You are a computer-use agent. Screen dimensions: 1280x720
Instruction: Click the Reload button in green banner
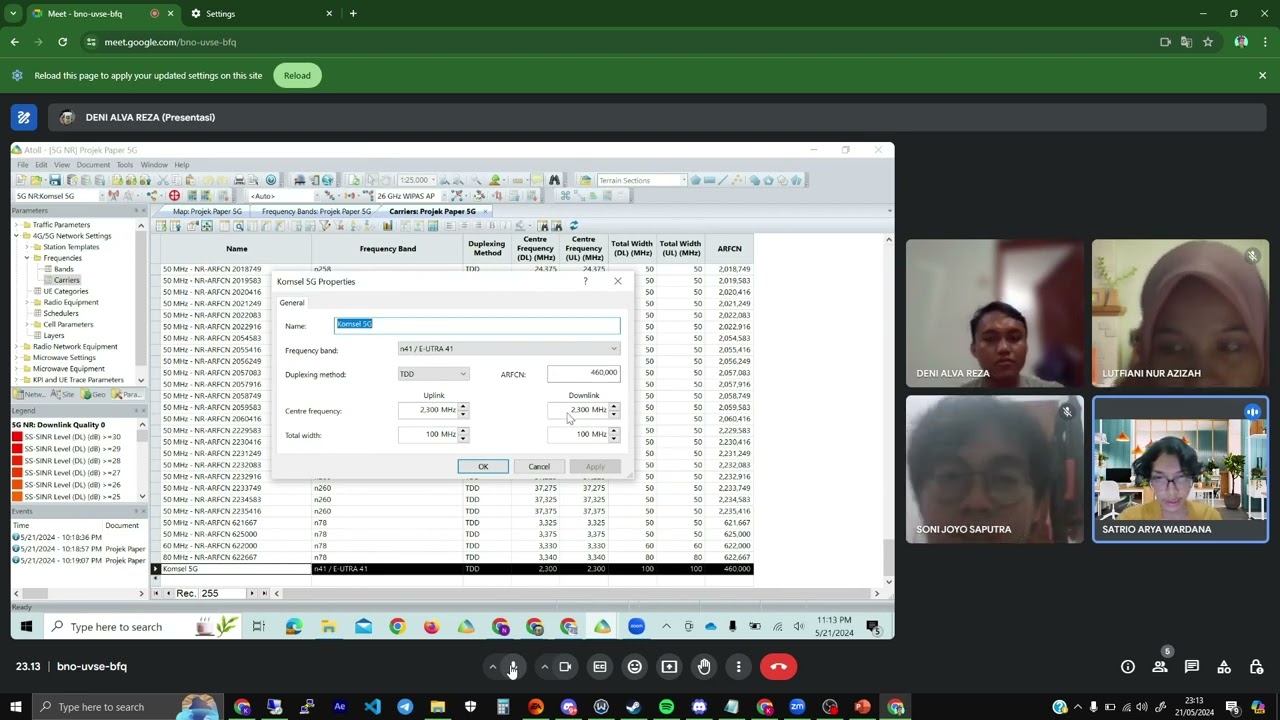click(297, 76)
